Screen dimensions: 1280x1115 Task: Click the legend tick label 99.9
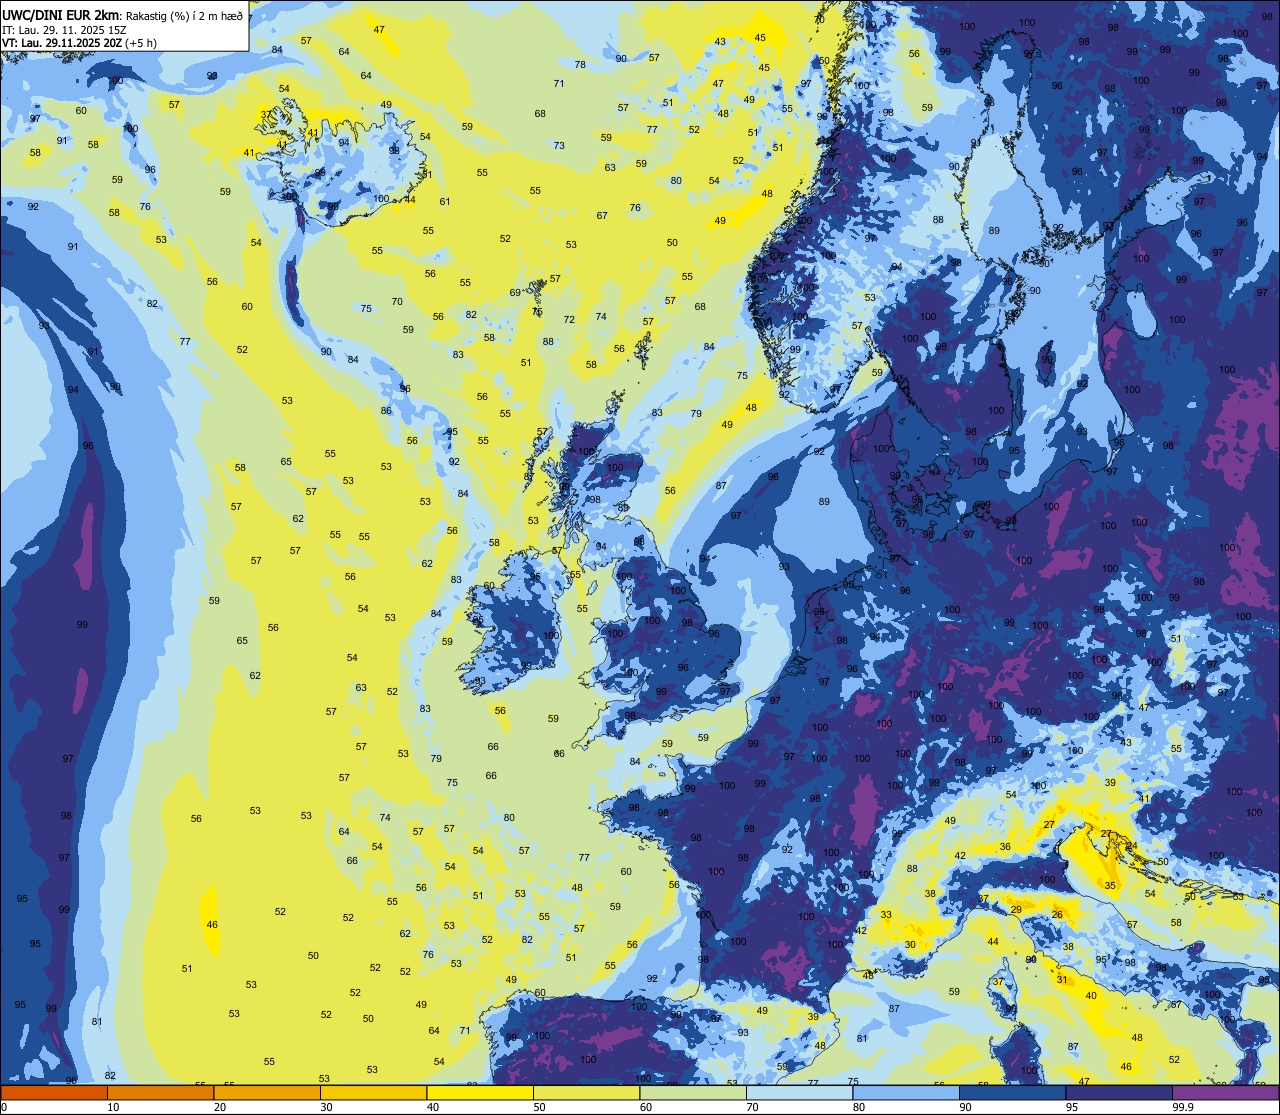click(1184, 1107)
